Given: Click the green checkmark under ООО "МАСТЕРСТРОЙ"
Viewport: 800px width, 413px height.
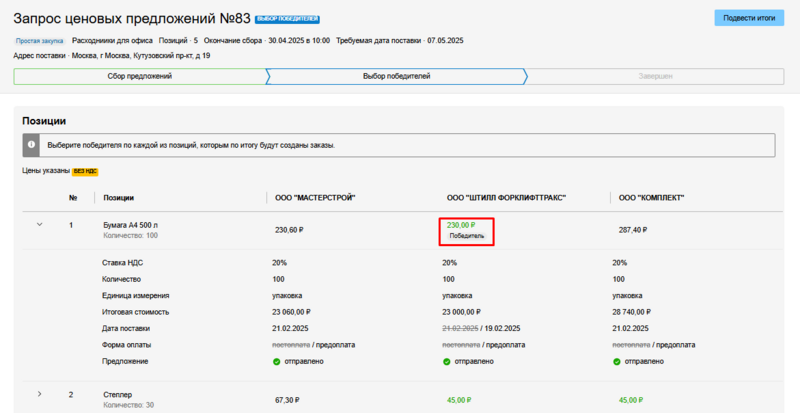Looking at the screenshot, I should point(277,360).
